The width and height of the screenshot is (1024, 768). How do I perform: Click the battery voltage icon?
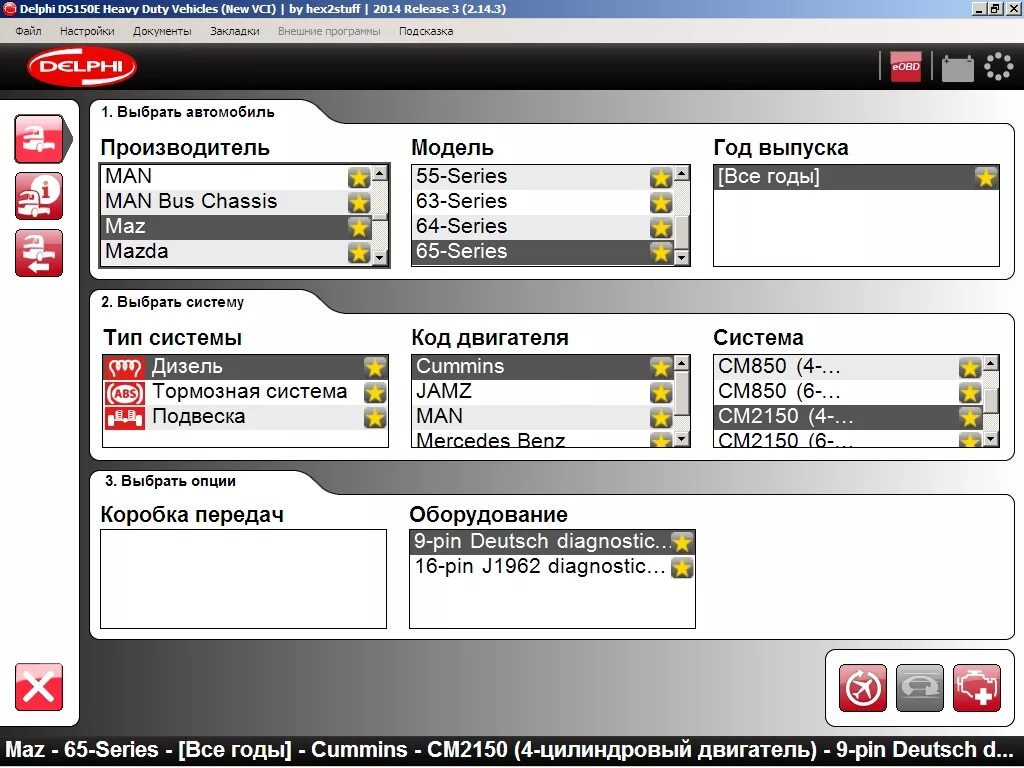click(957, 67)
